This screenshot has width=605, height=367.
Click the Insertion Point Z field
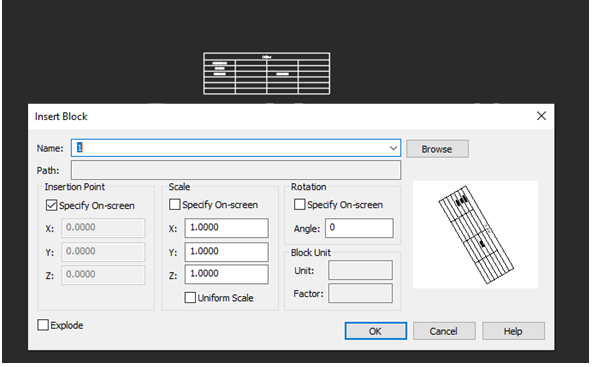pos(103,275)
